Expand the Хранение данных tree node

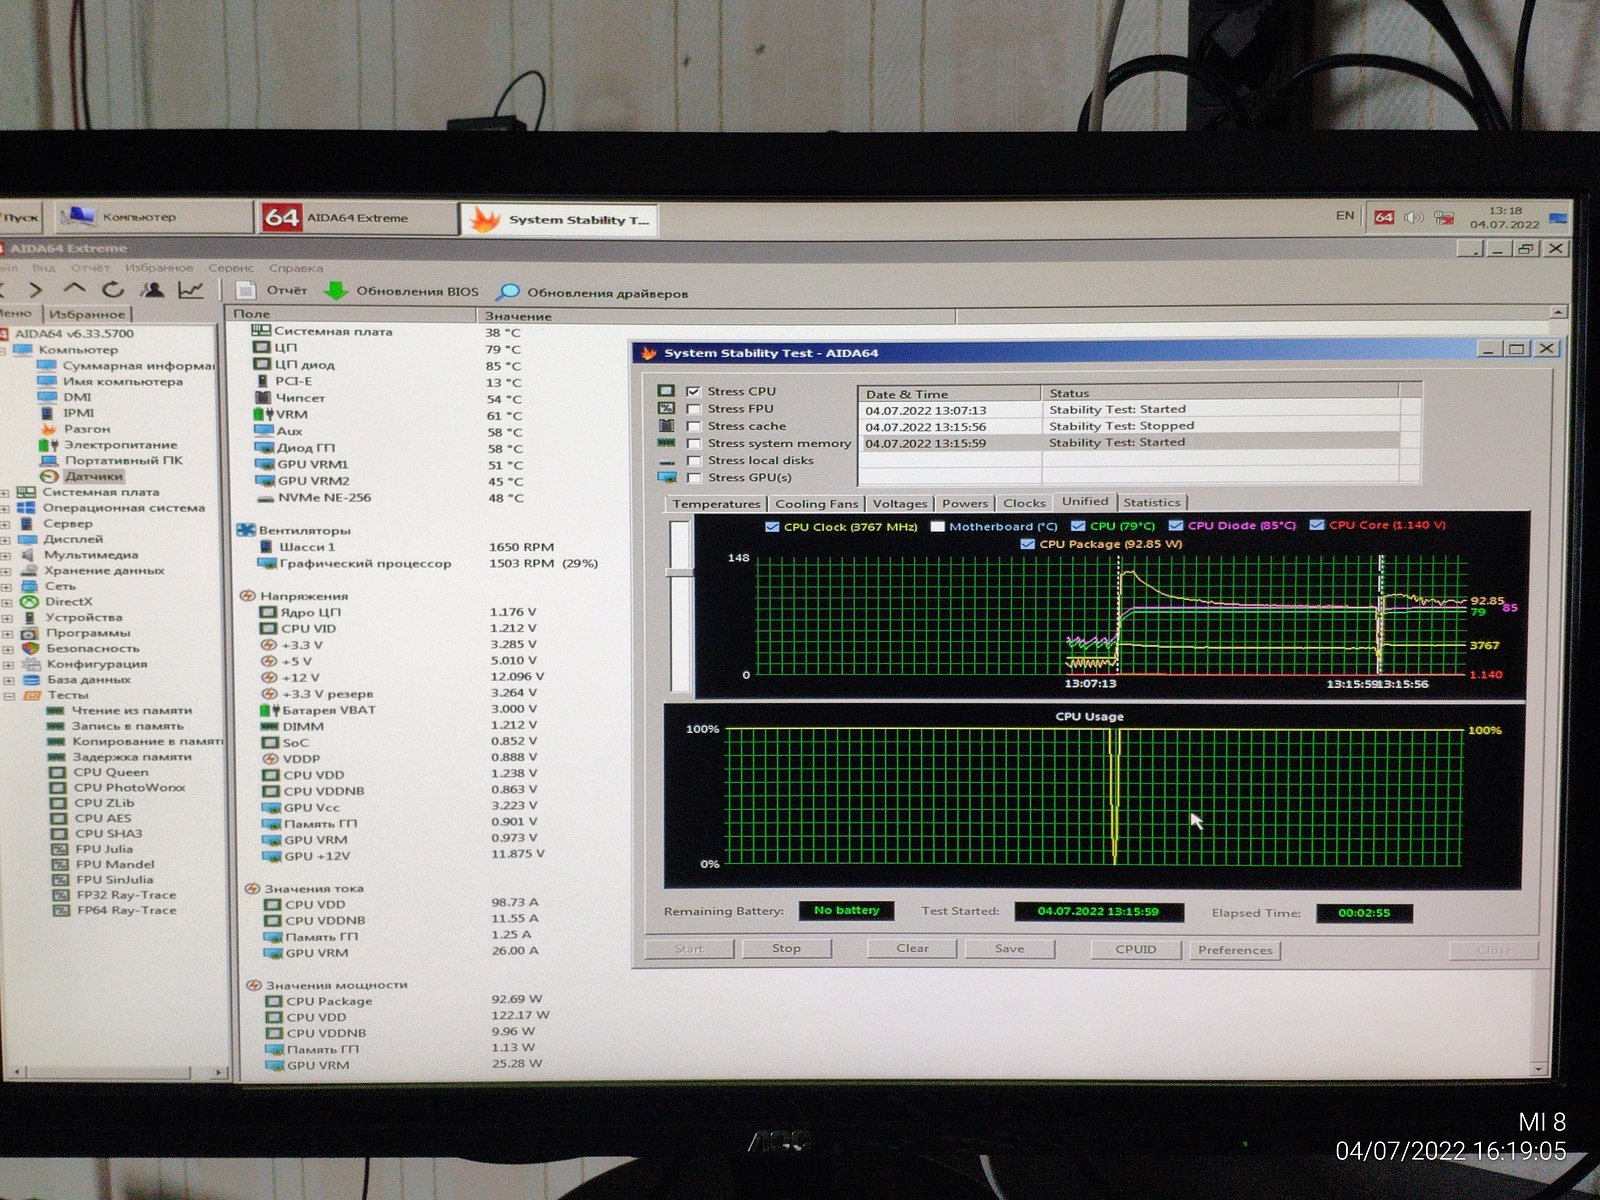[5, 571]
